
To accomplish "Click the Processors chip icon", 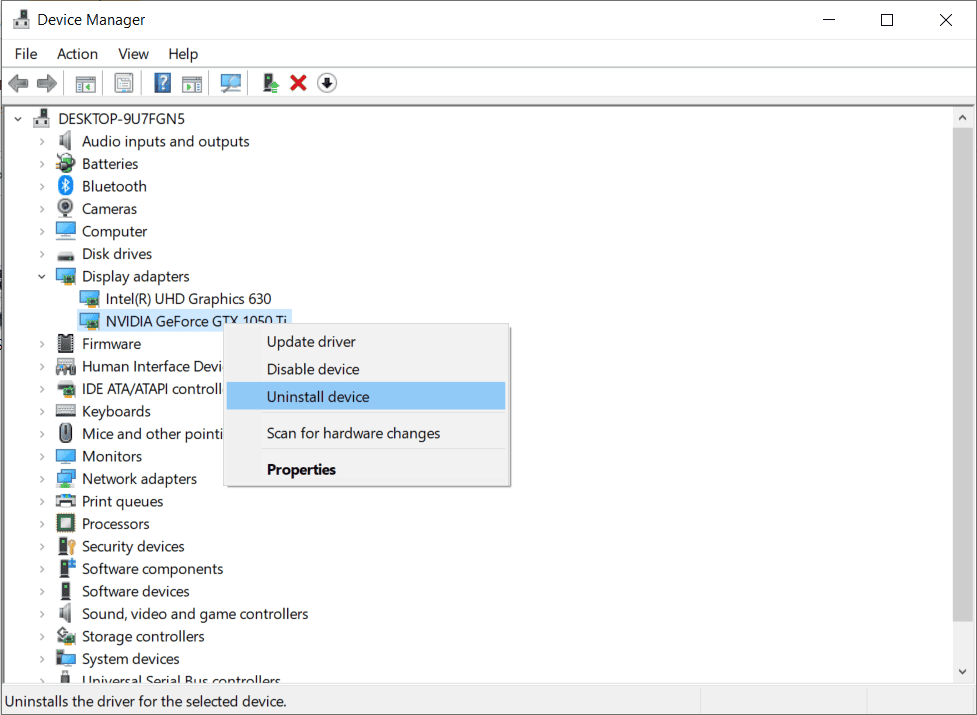I will (65, 523).
